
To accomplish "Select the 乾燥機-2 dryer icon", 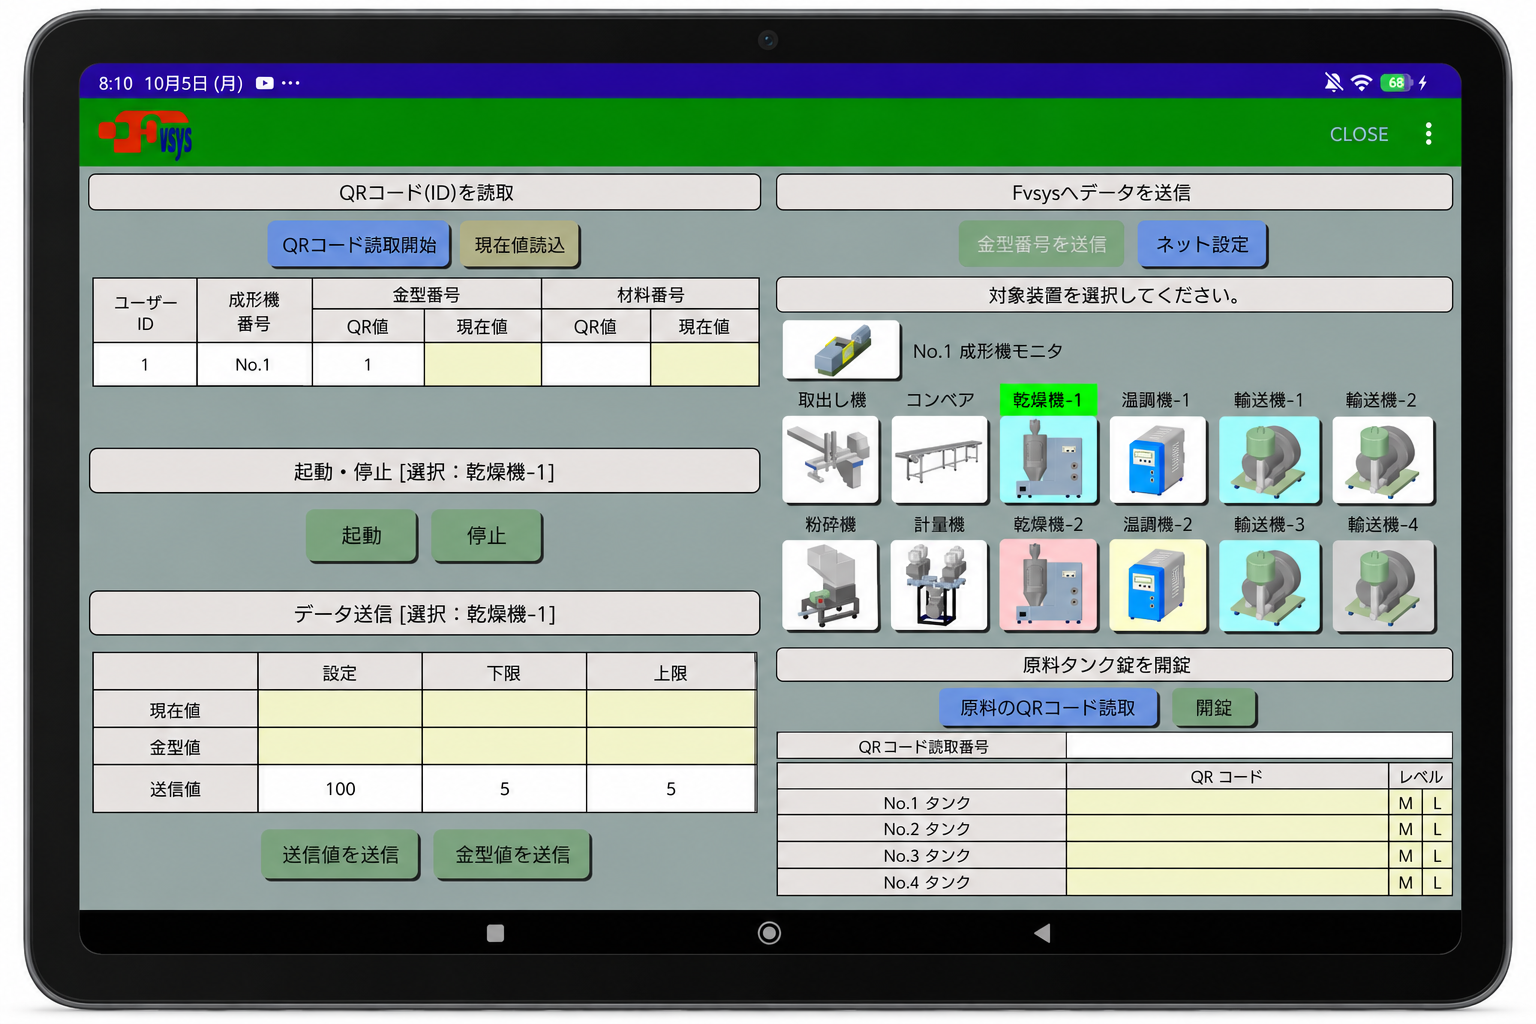I will 1048,586.
